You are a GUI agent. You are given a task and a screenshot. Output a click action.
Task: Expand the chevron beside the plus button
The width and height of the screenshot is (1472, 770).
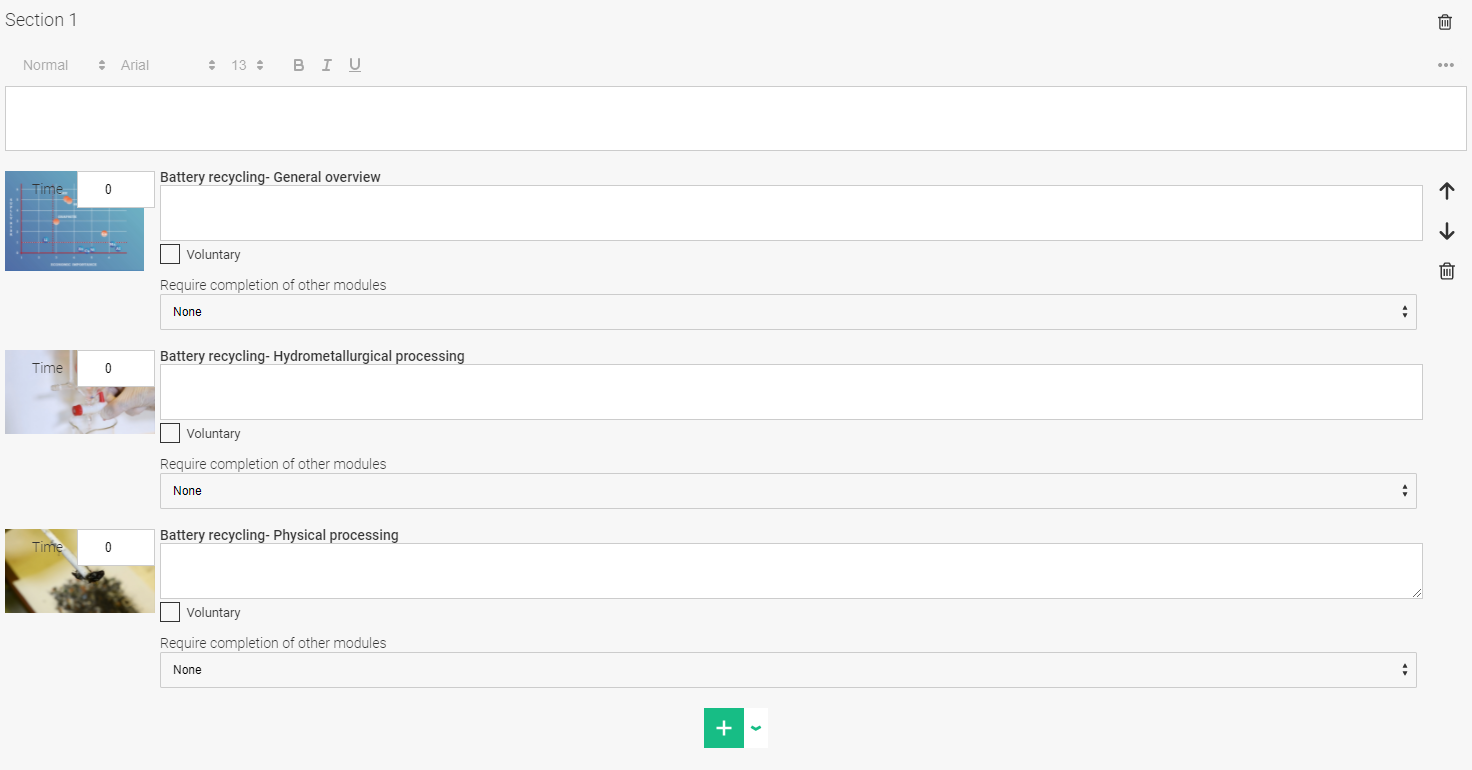tap(756, 728)
